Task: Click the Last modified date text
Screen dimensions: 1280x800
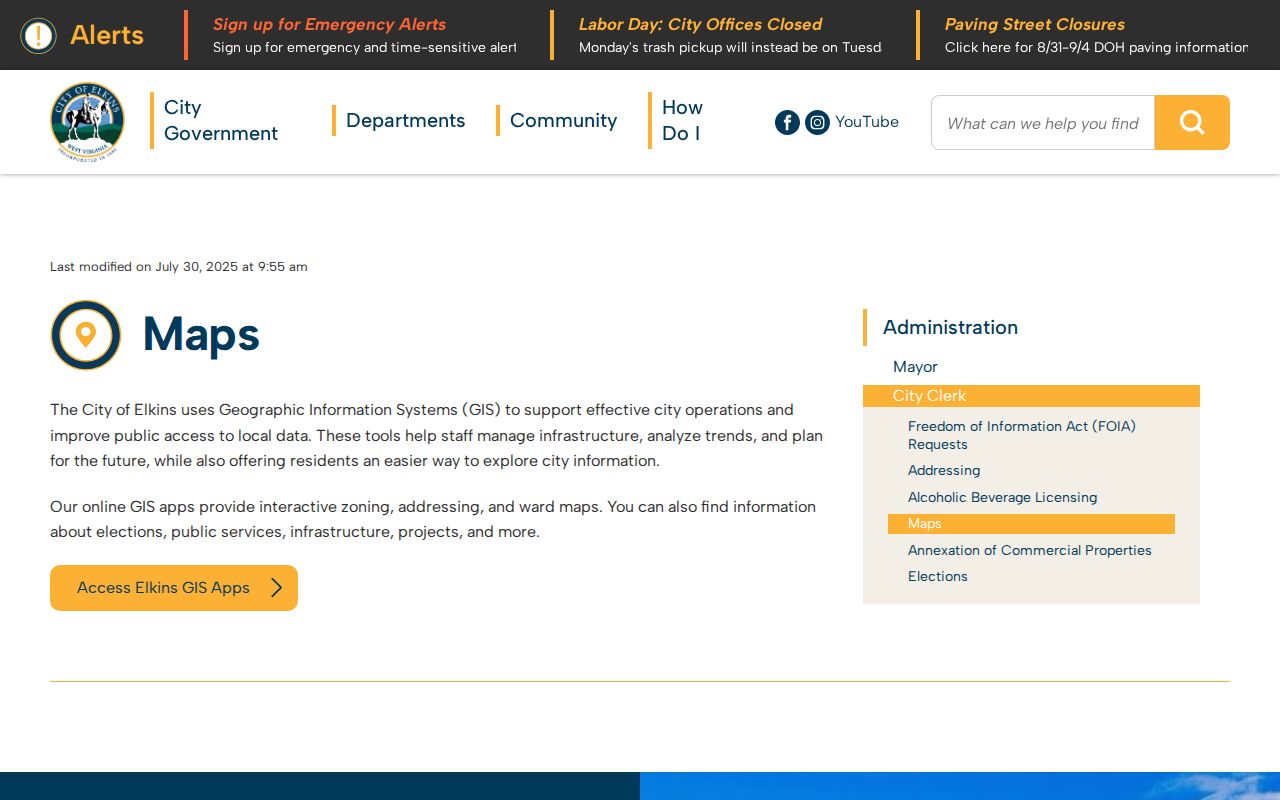Action: [x=179, y=267]
